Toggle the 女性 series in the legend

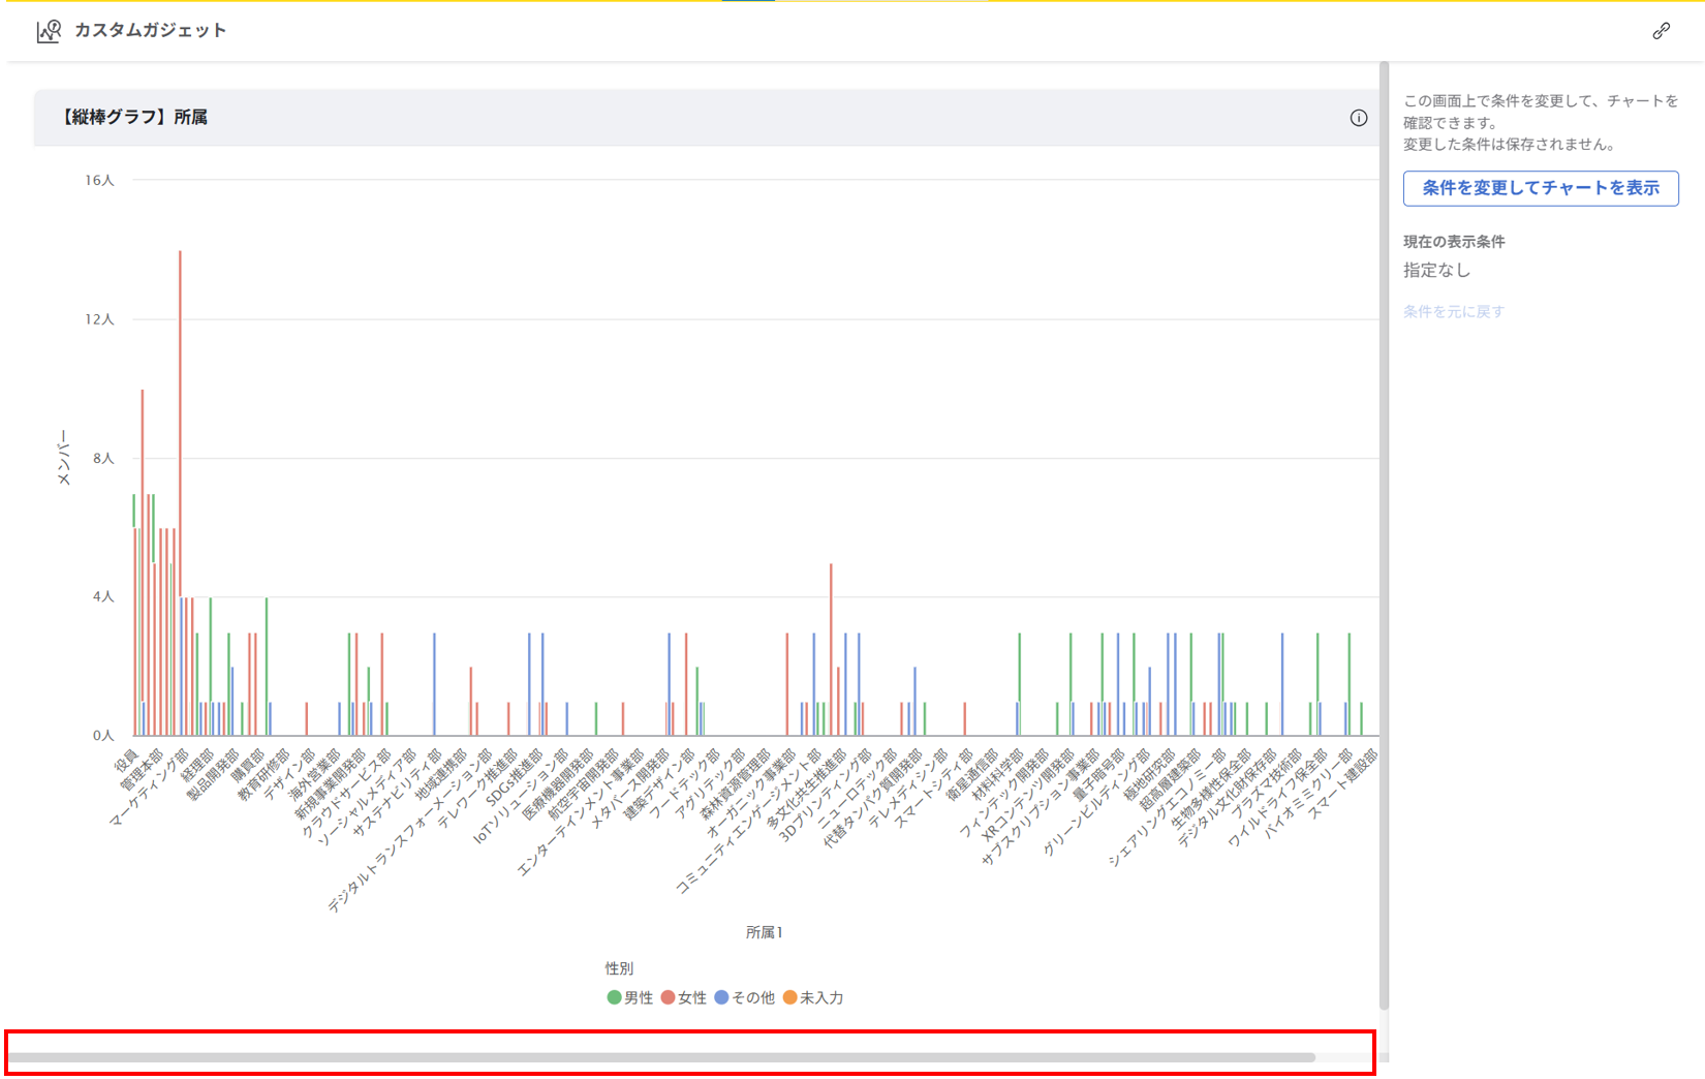click(x=684, y=997)
